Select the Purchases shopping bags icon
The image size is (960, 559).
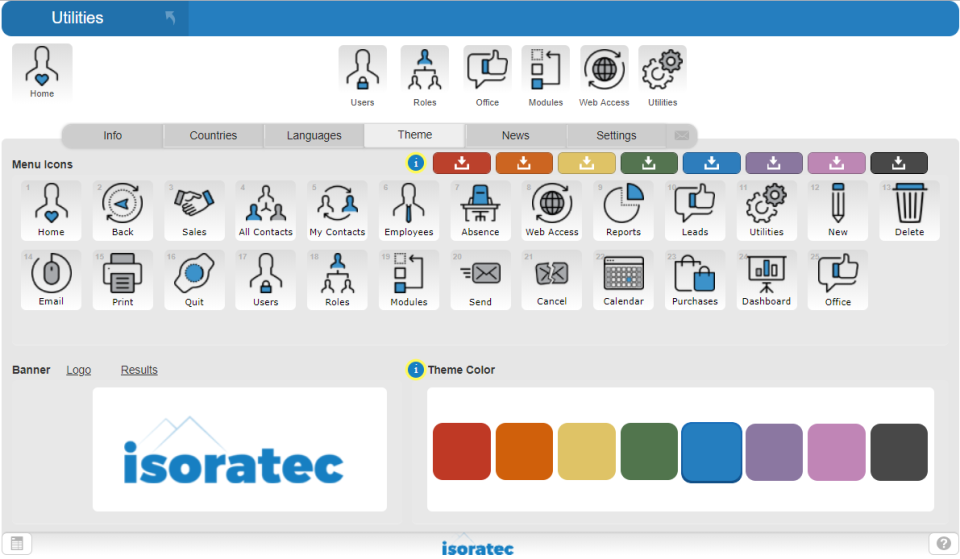click(695, 280)
